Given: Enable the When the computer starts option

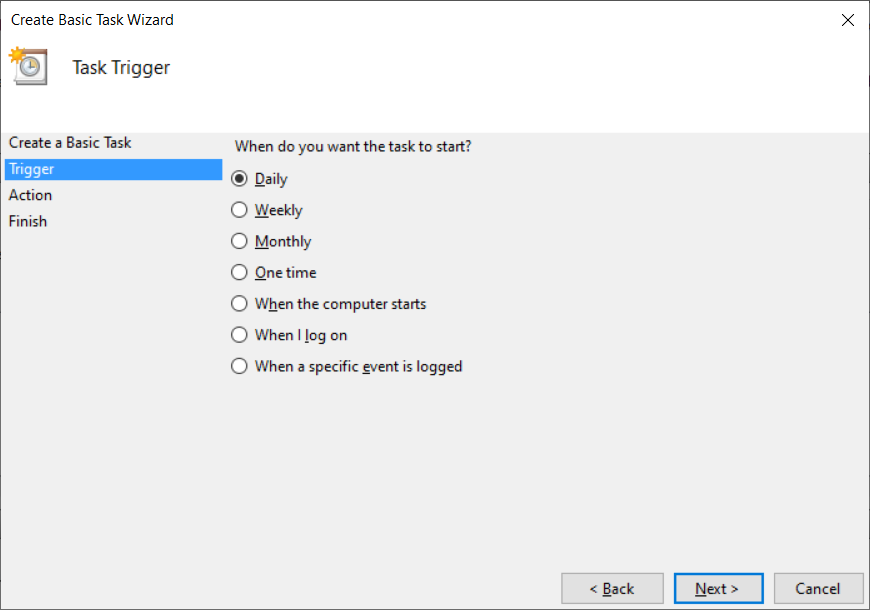Looking at the screenshot, I should (239, 303).
